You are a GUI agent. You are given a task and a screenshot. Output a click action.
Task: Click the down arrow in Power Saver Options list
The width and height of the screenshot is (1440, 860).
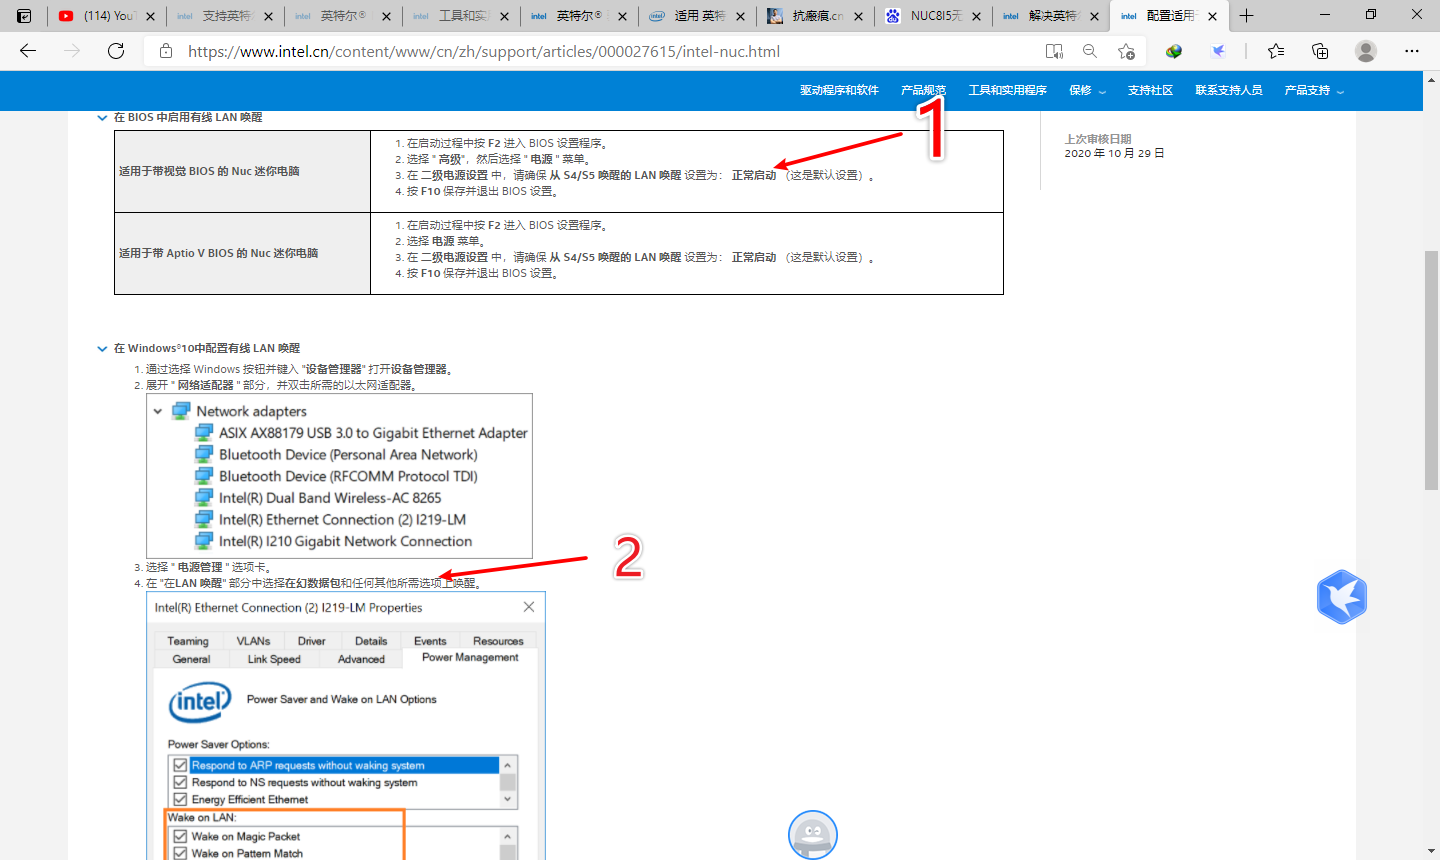(508, 799)
